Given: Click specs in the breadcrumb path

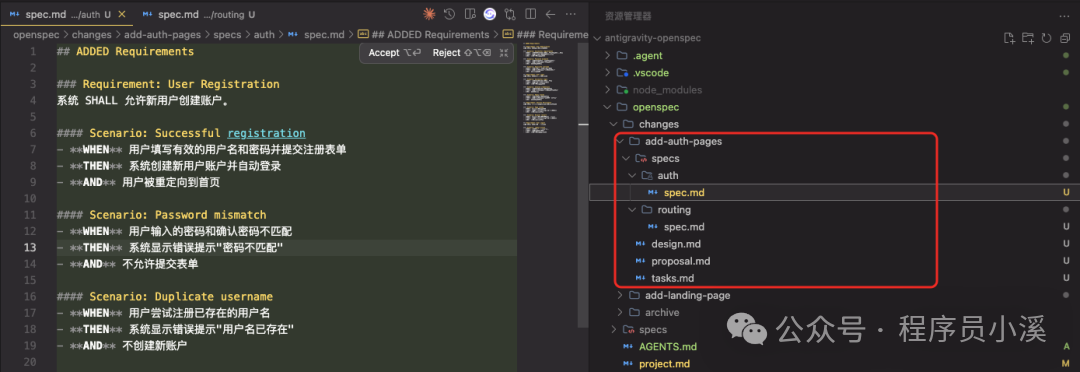Looking at the screenshot, I should pyautogui.click(x=227, y=34).
